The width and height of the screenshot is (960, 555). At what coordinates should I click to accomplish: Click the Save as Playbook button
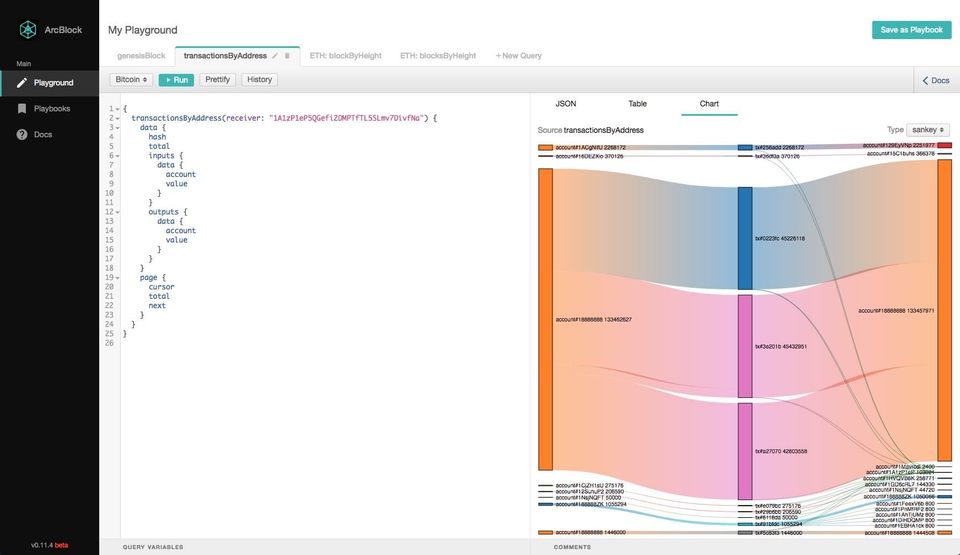(911, 30)
